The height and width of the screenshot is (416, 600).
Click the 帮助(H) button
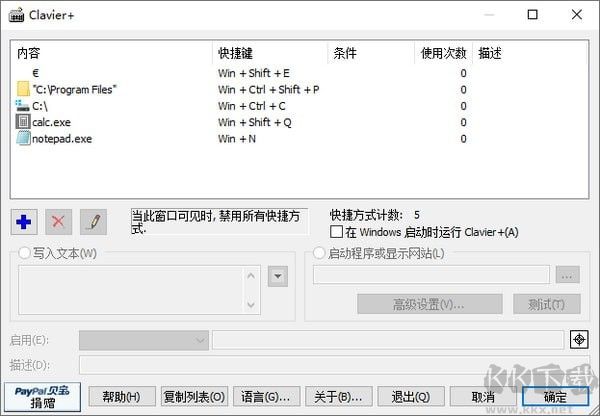(122, 396)
